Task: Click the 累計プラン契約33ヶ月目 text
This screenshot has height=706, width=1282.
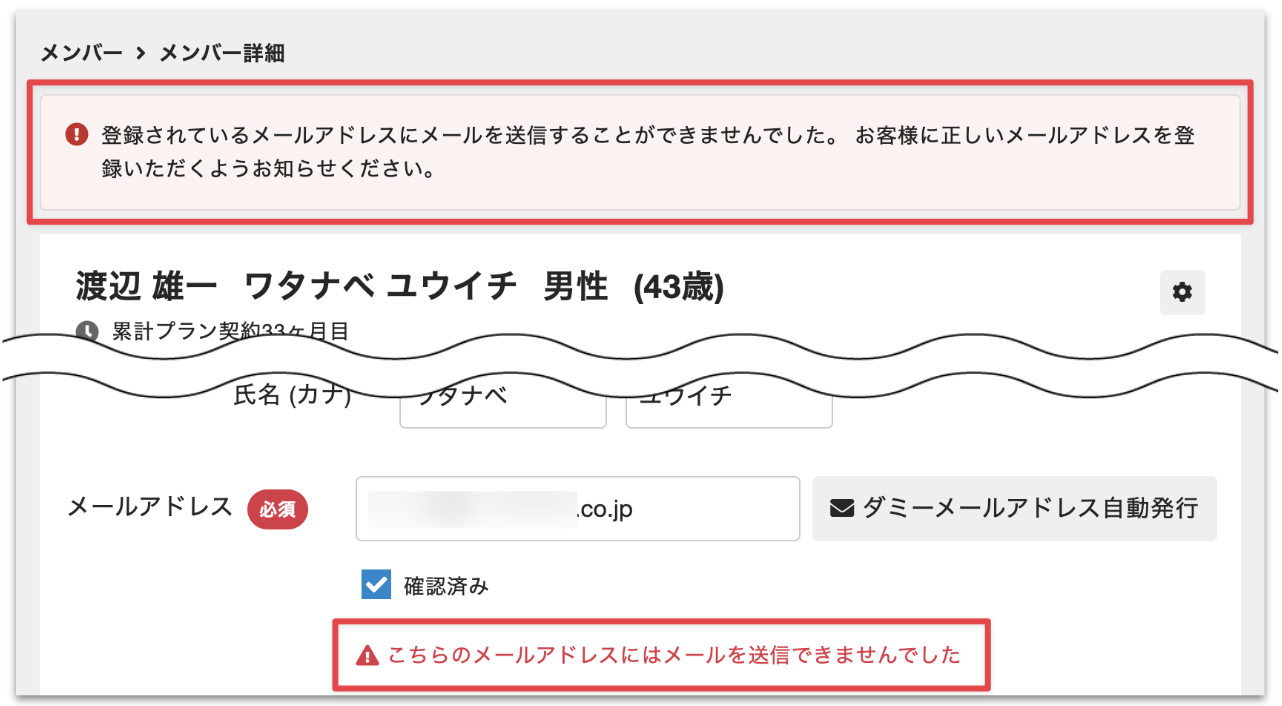Action: click(230, 332)
